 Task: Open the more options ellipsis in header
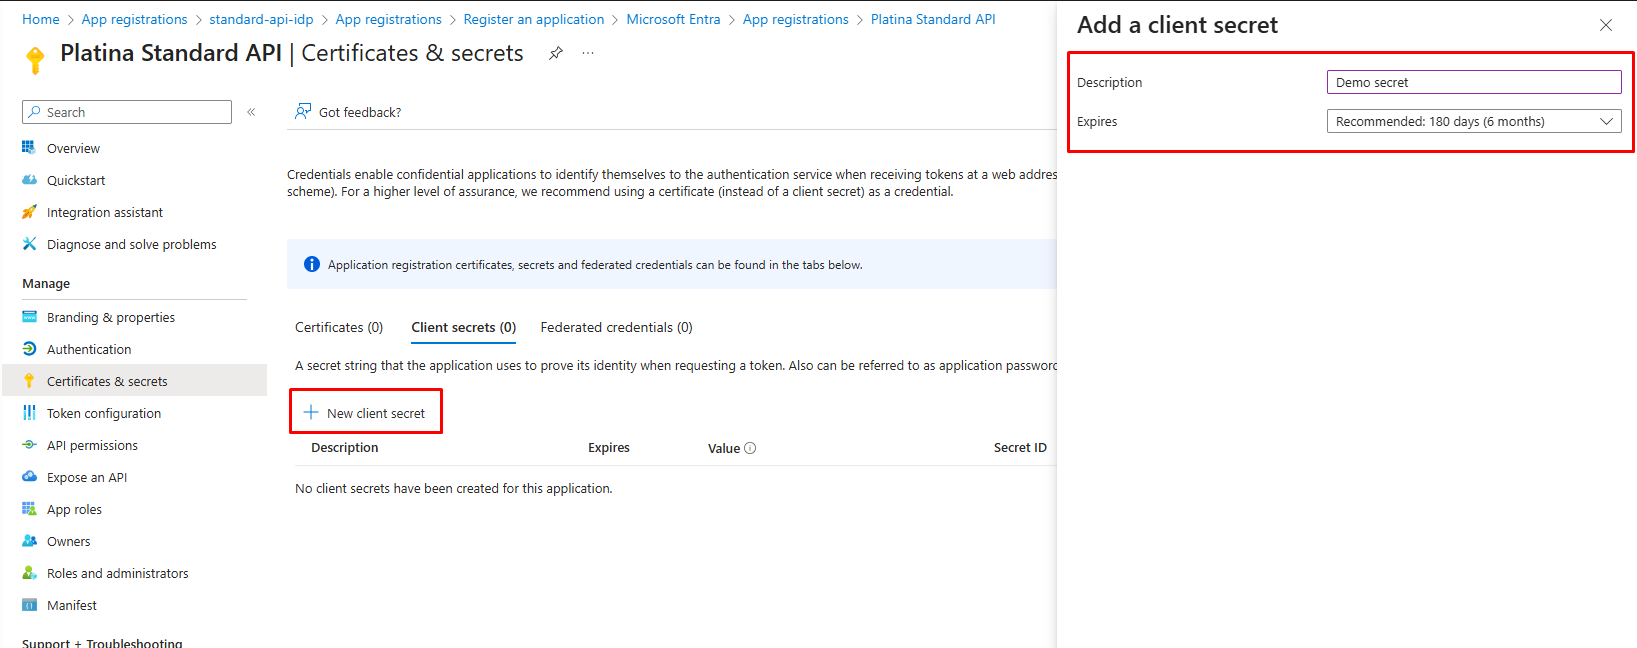pyautogui.click(x=588, y=53)
